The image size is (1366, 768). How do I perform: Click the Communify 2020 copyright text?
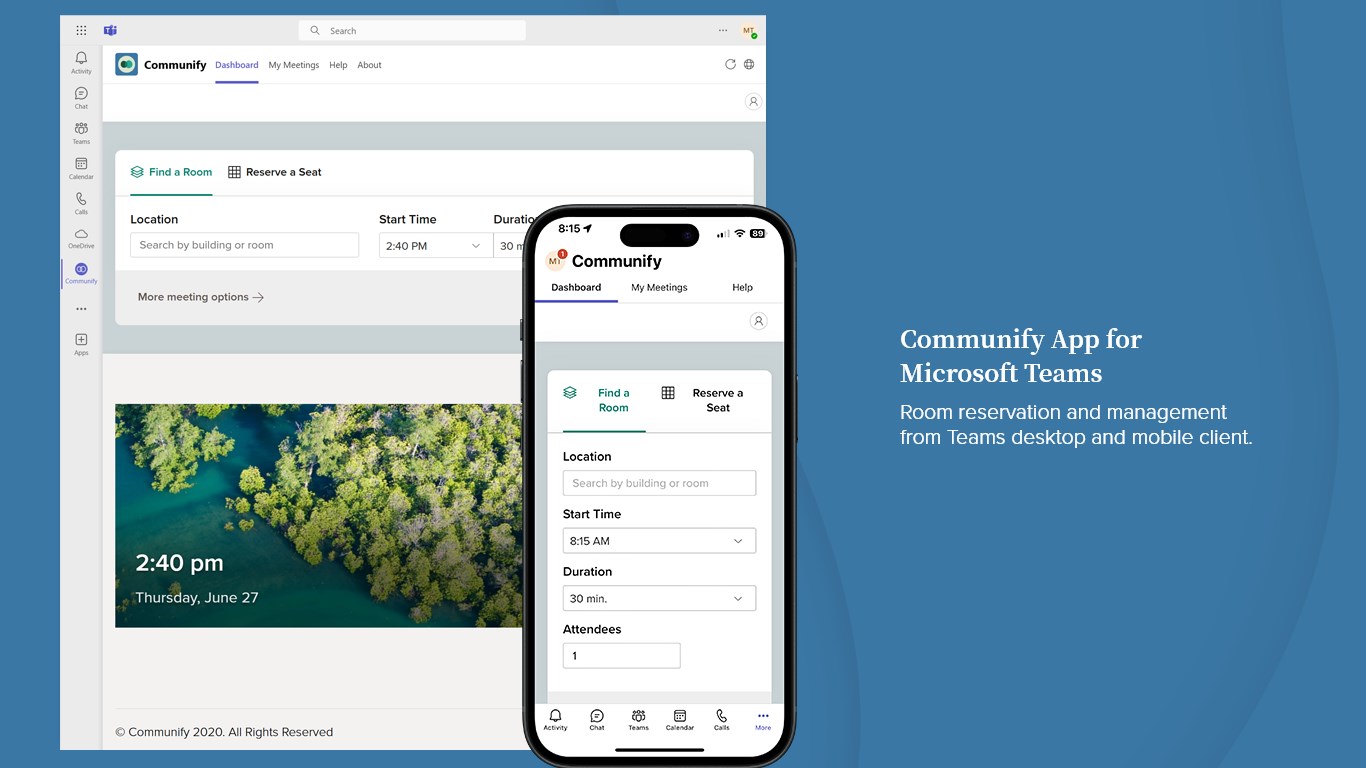[x=224, y=732]
